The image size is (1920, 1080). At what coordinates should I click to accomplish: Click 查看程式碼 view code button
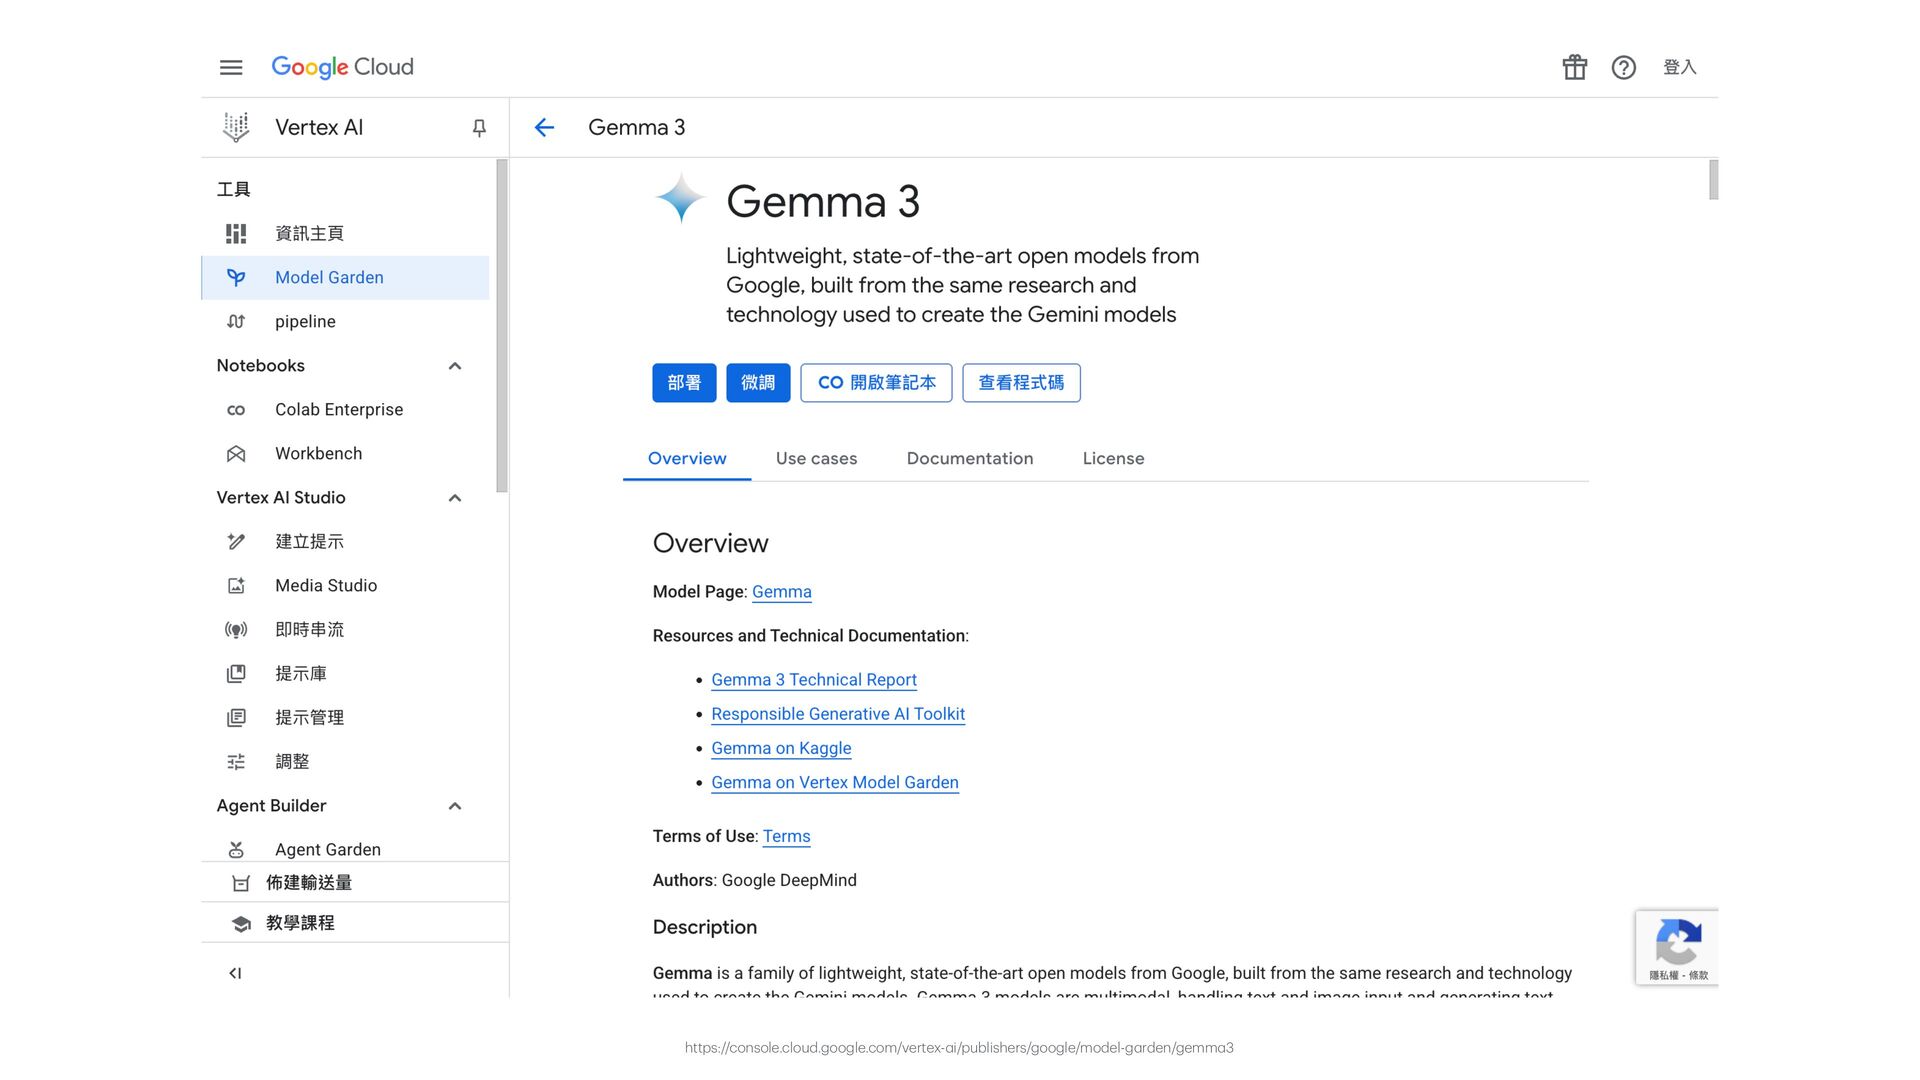(x=1021, y=383)
